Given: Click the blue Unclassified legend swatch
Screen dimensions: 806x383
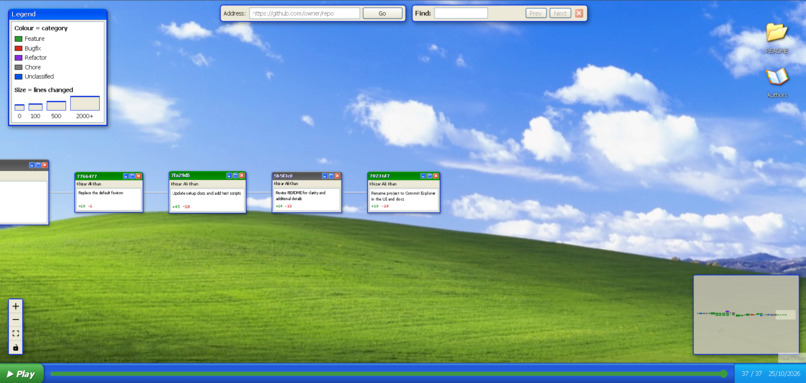Looking at the screenshot, I should pyautogui.click(x=19, y=77).
